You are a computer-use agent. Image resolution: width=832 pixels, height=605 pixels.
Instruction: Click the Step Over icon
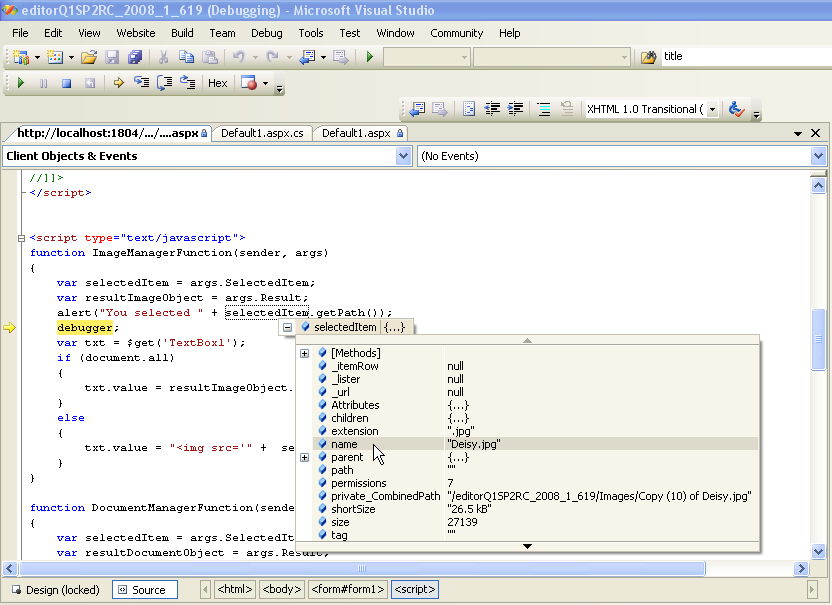[x=164, y=84]
